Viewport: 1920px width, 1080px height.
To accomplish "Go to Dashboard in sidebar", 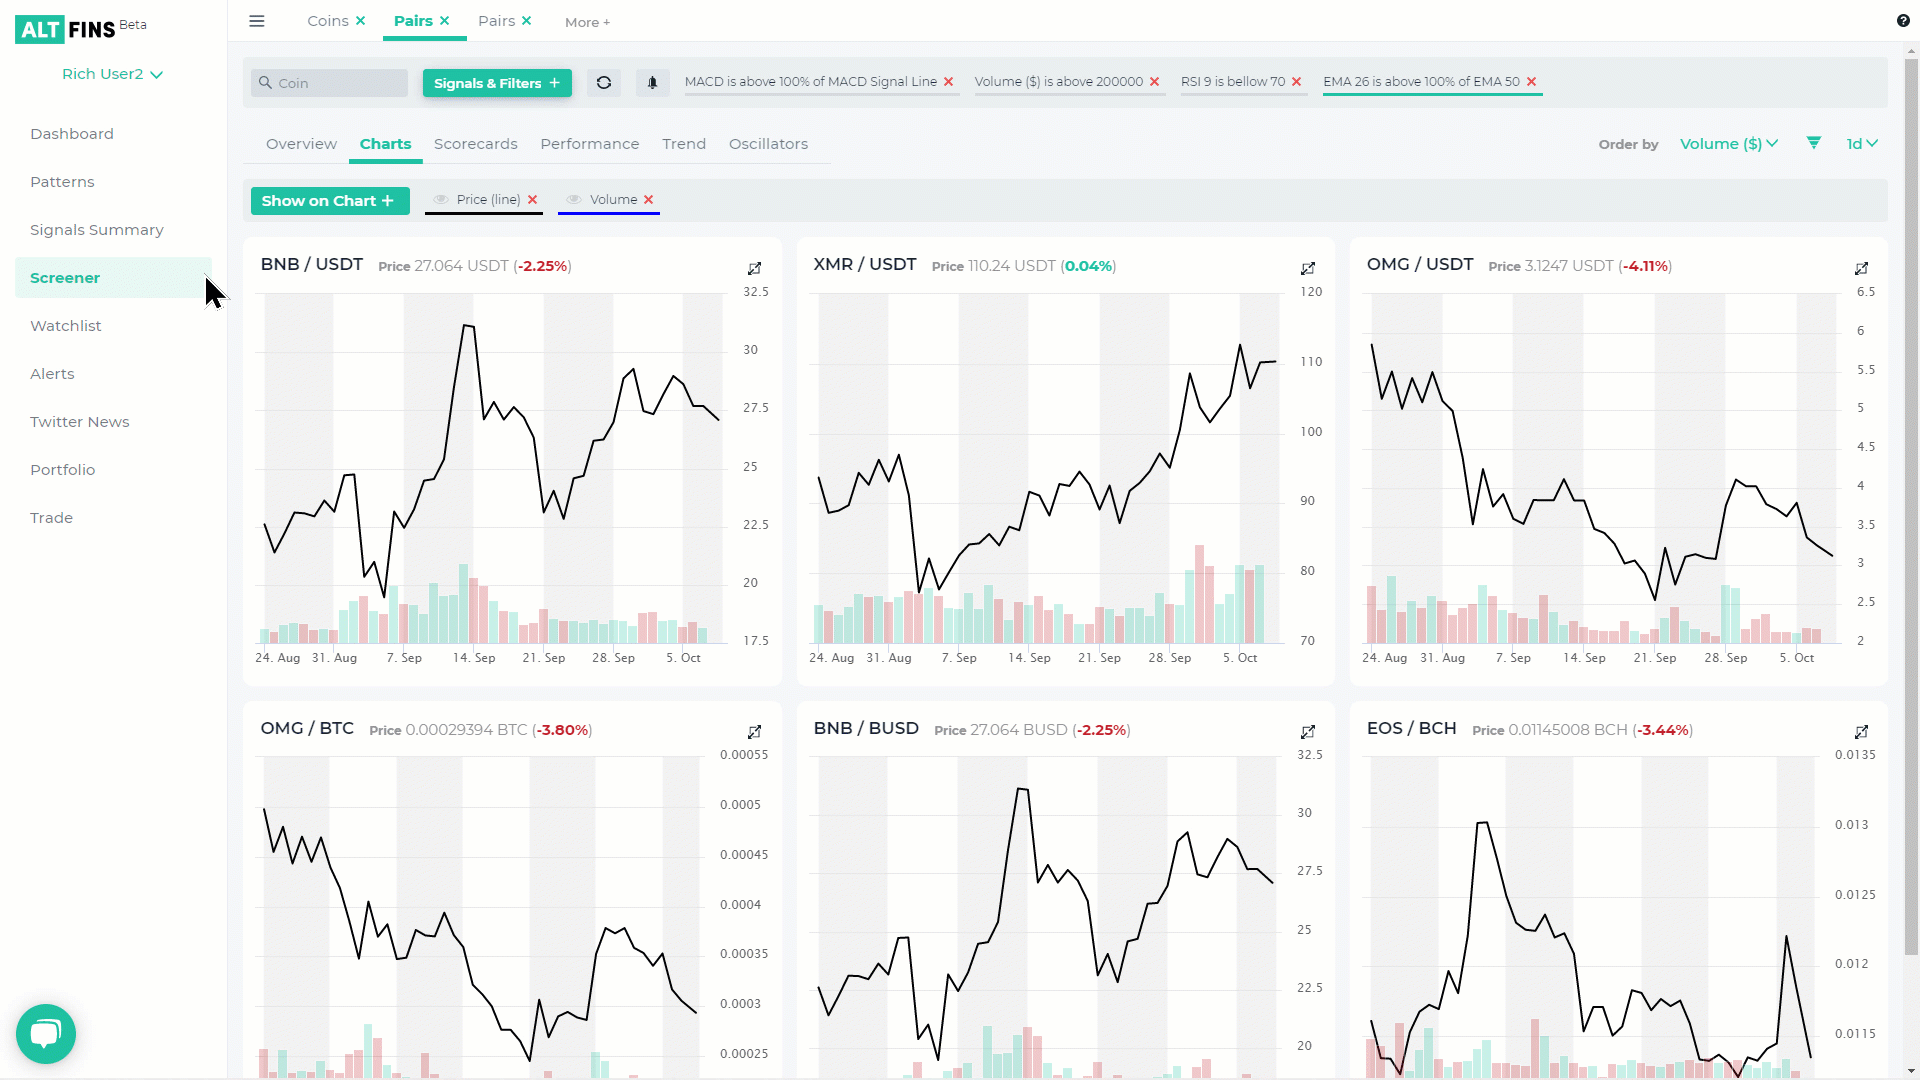I will [x=72, y=134].
